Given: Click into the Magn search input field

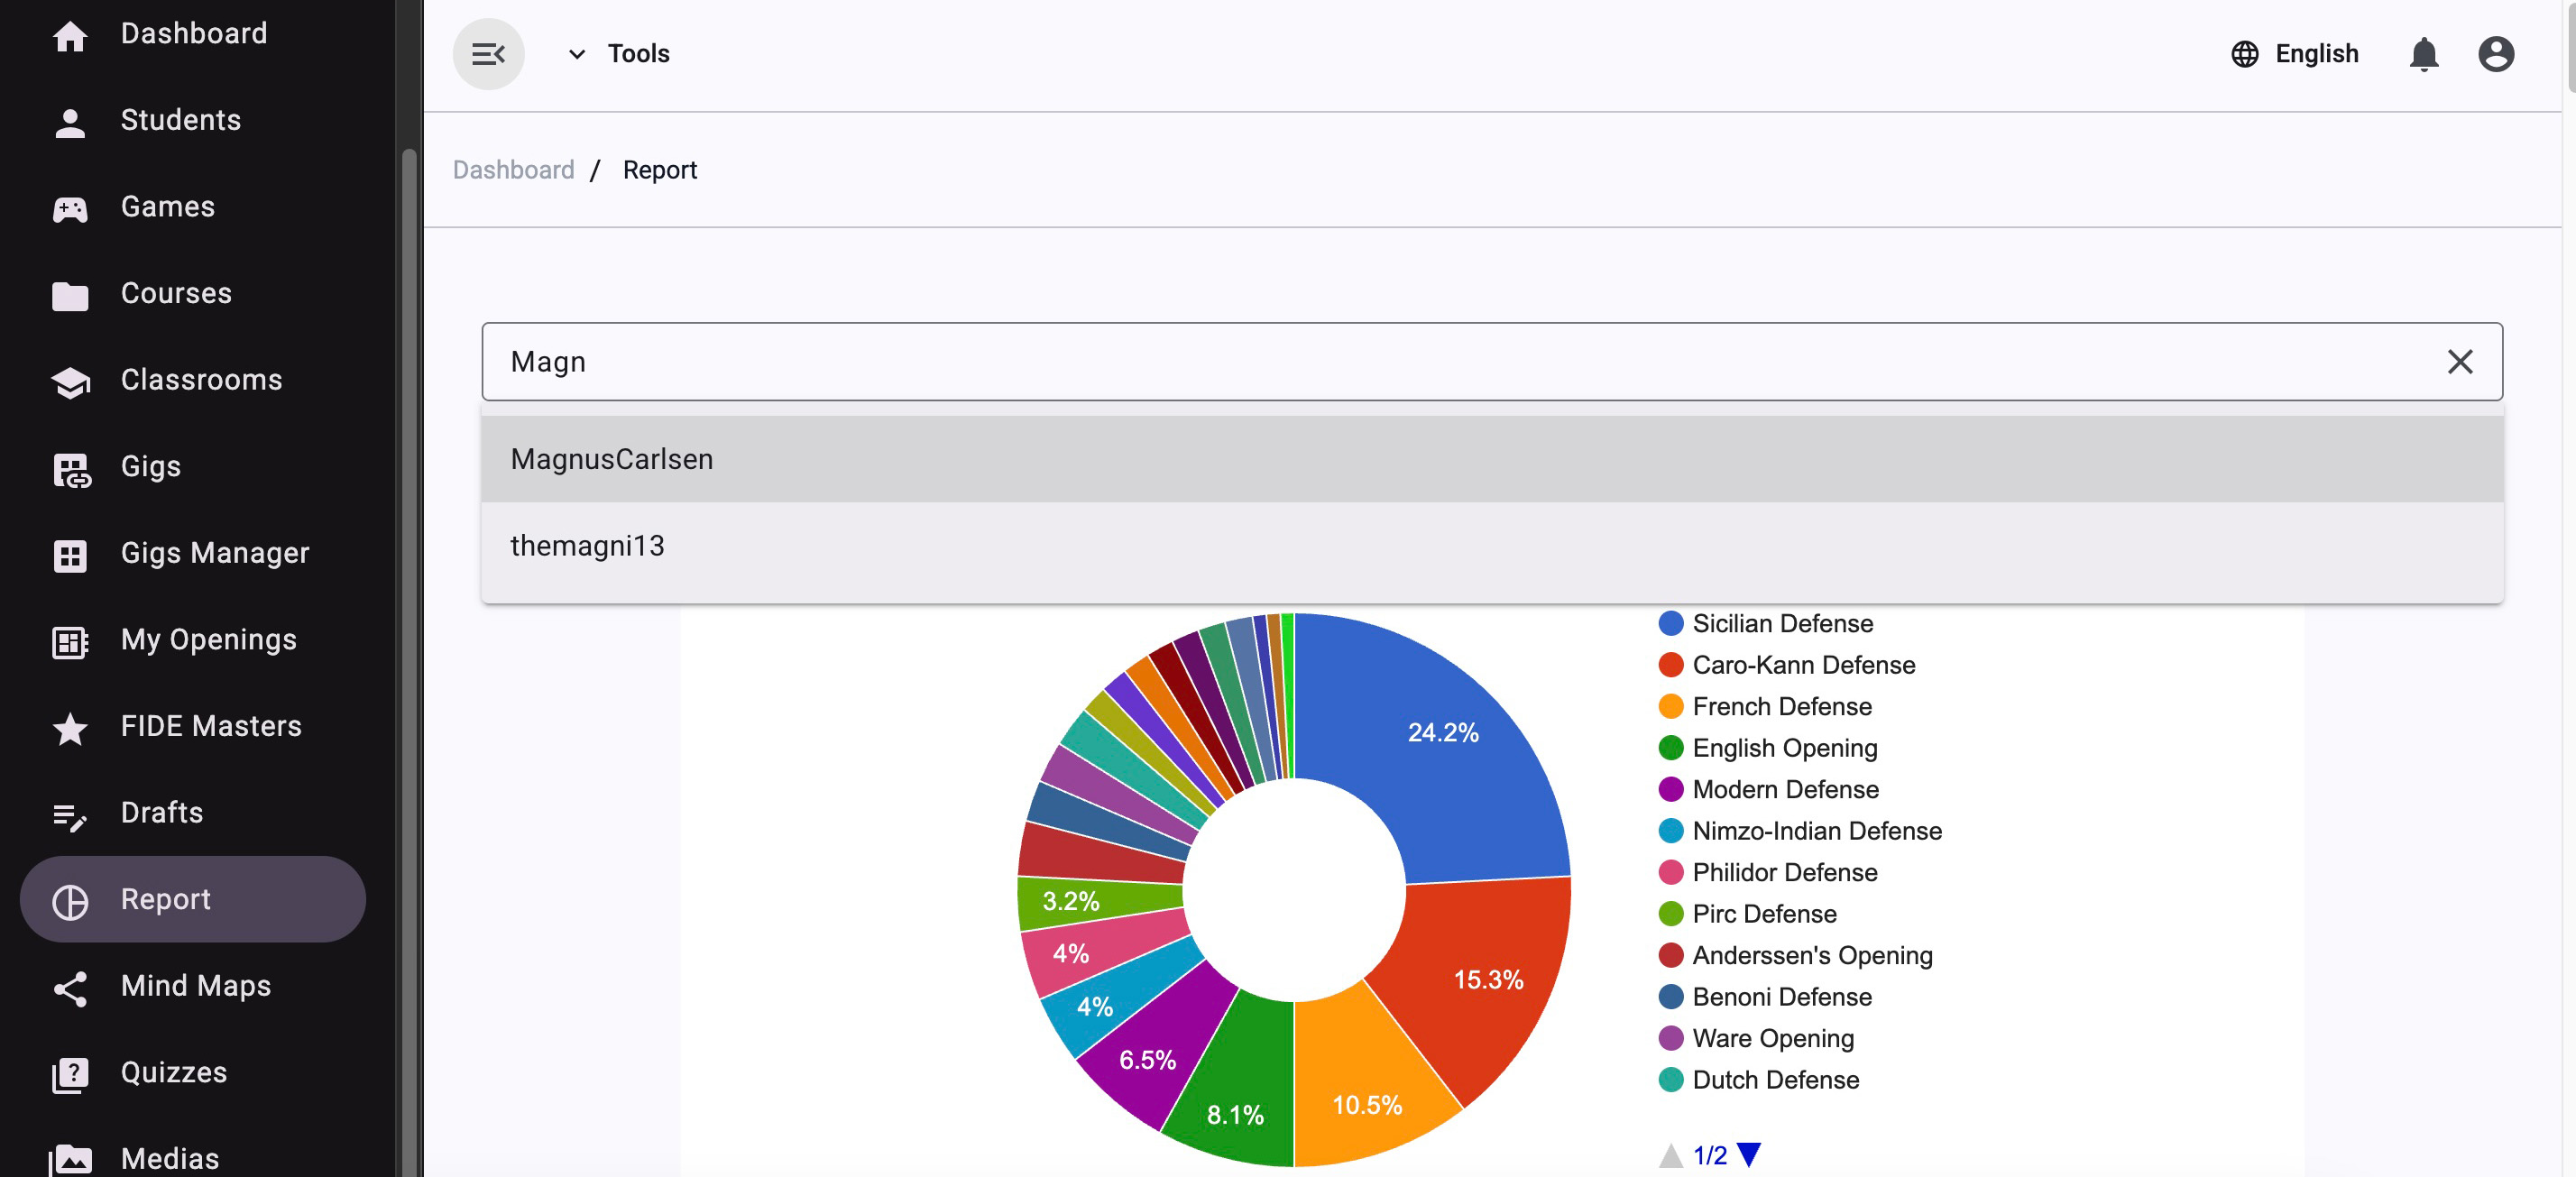Looking at the screenshot, I should pyautogui.click(x=1400, y=362).
